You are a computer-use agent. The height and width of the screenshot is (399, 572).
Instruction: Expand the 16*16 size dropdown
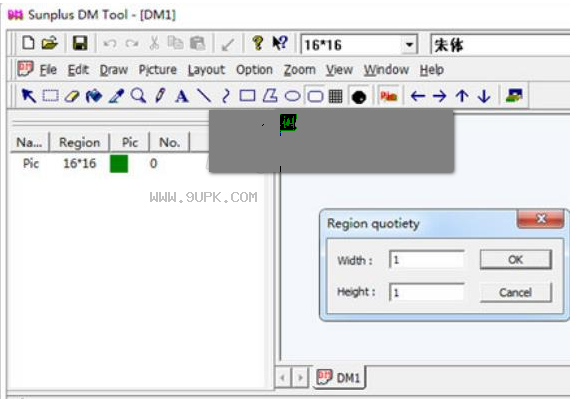409,45
